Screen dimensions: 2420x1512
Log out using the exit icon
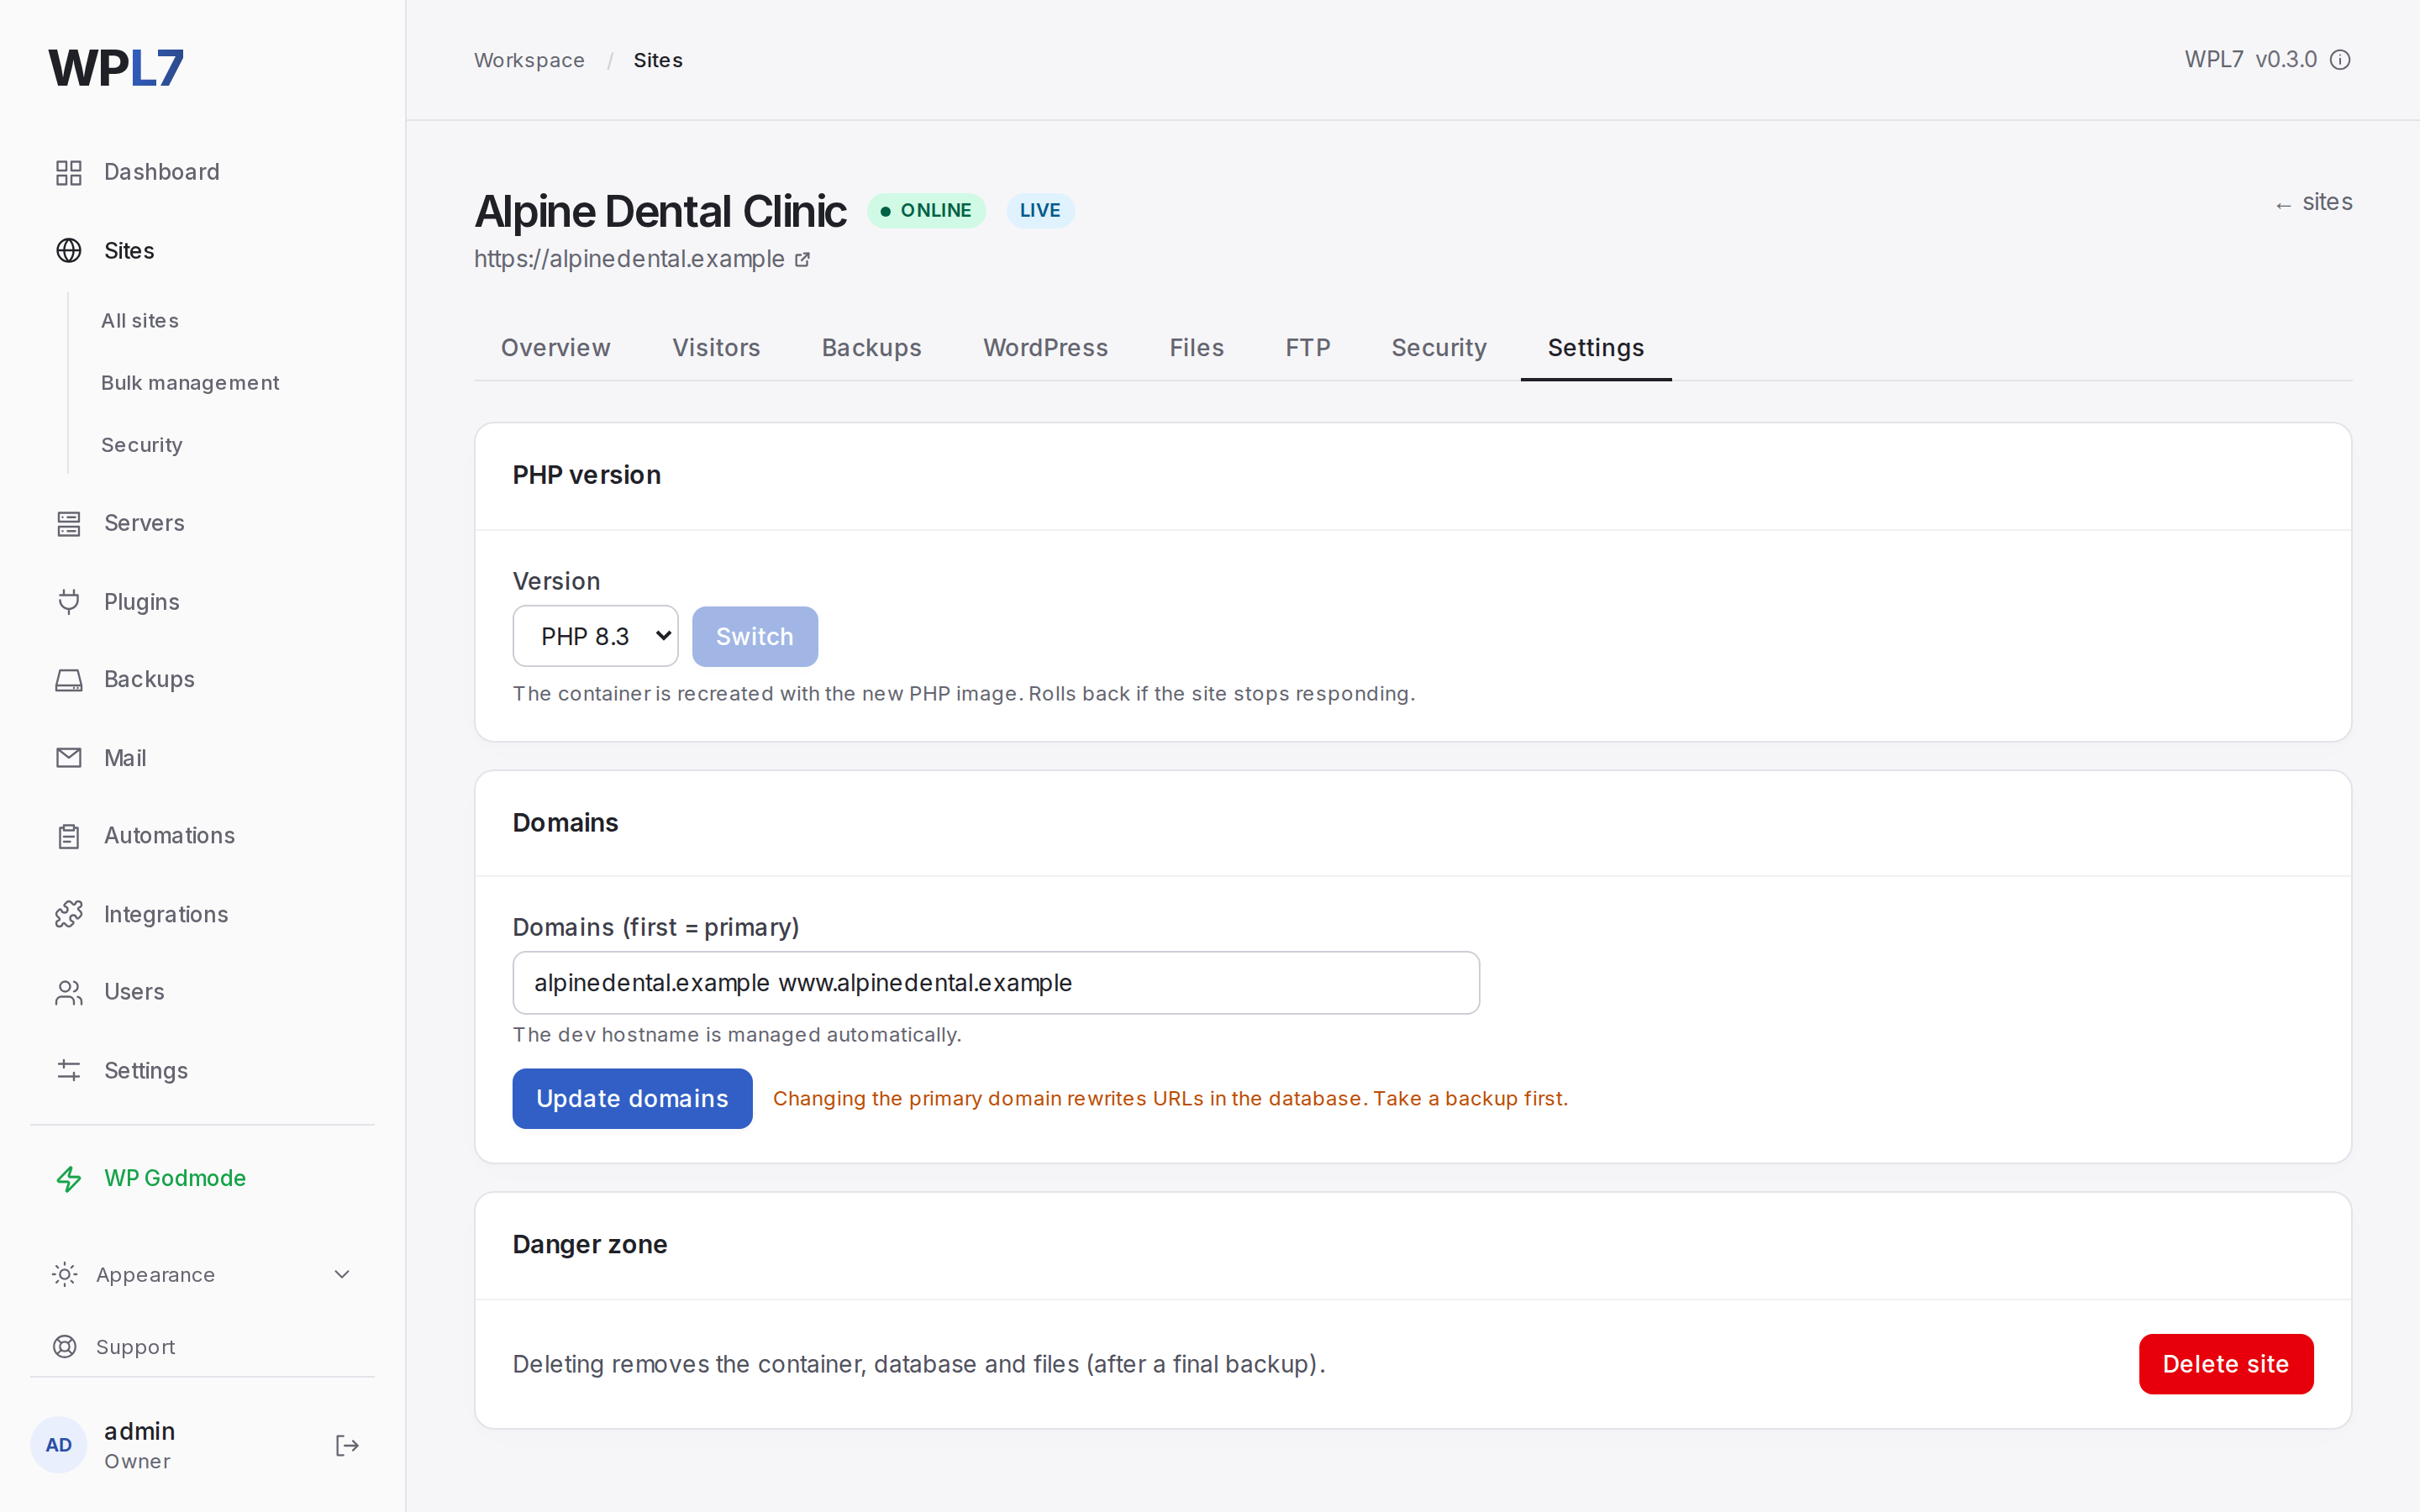pos(346,1445)
